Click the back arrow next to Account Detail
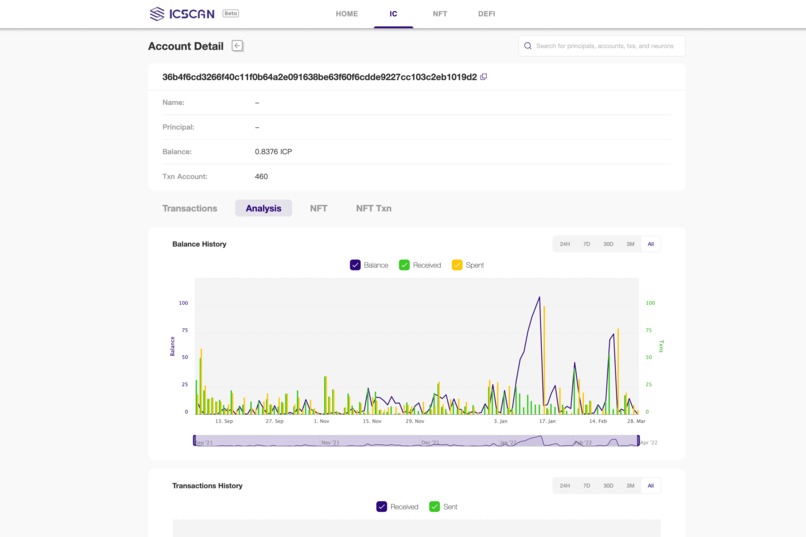The width and height of the screenshot is (806, 537). click(x=237, y=46)
